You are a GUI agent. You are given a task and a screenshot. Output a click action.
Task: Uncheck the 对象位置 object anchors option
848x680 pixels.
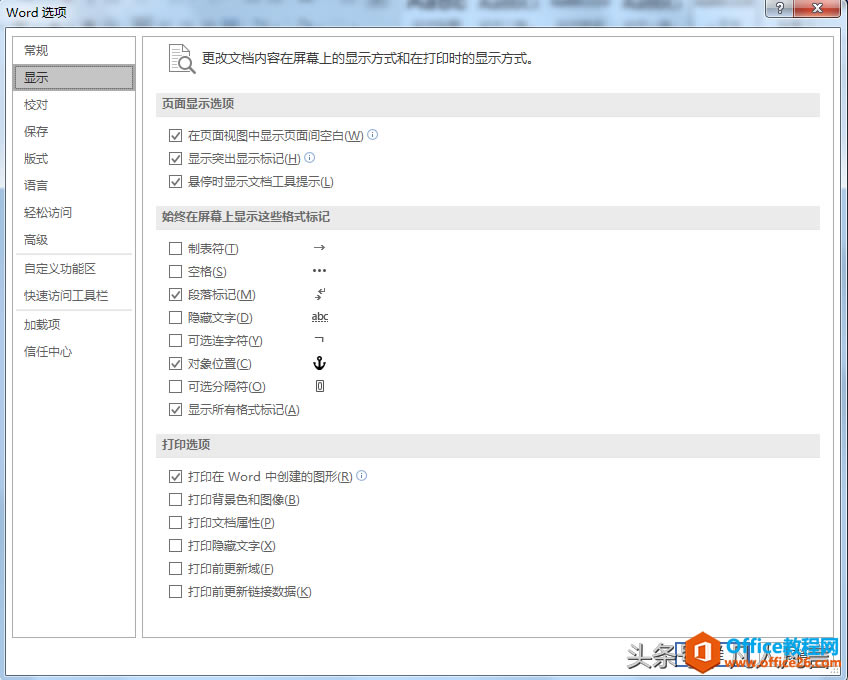coord(175,364)
